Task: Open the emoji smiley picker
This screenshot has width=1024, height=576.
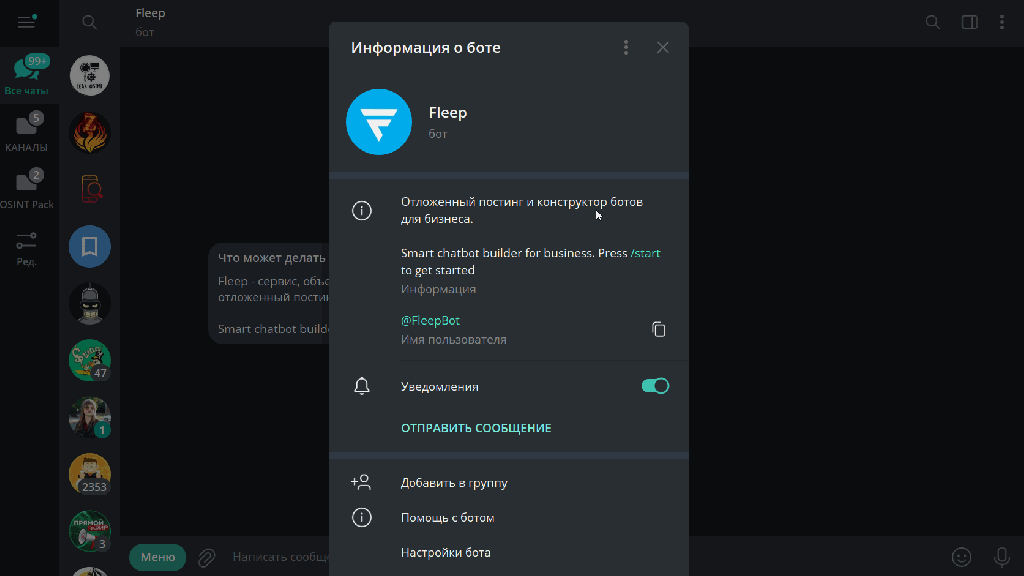Action: tap(961, 557)
